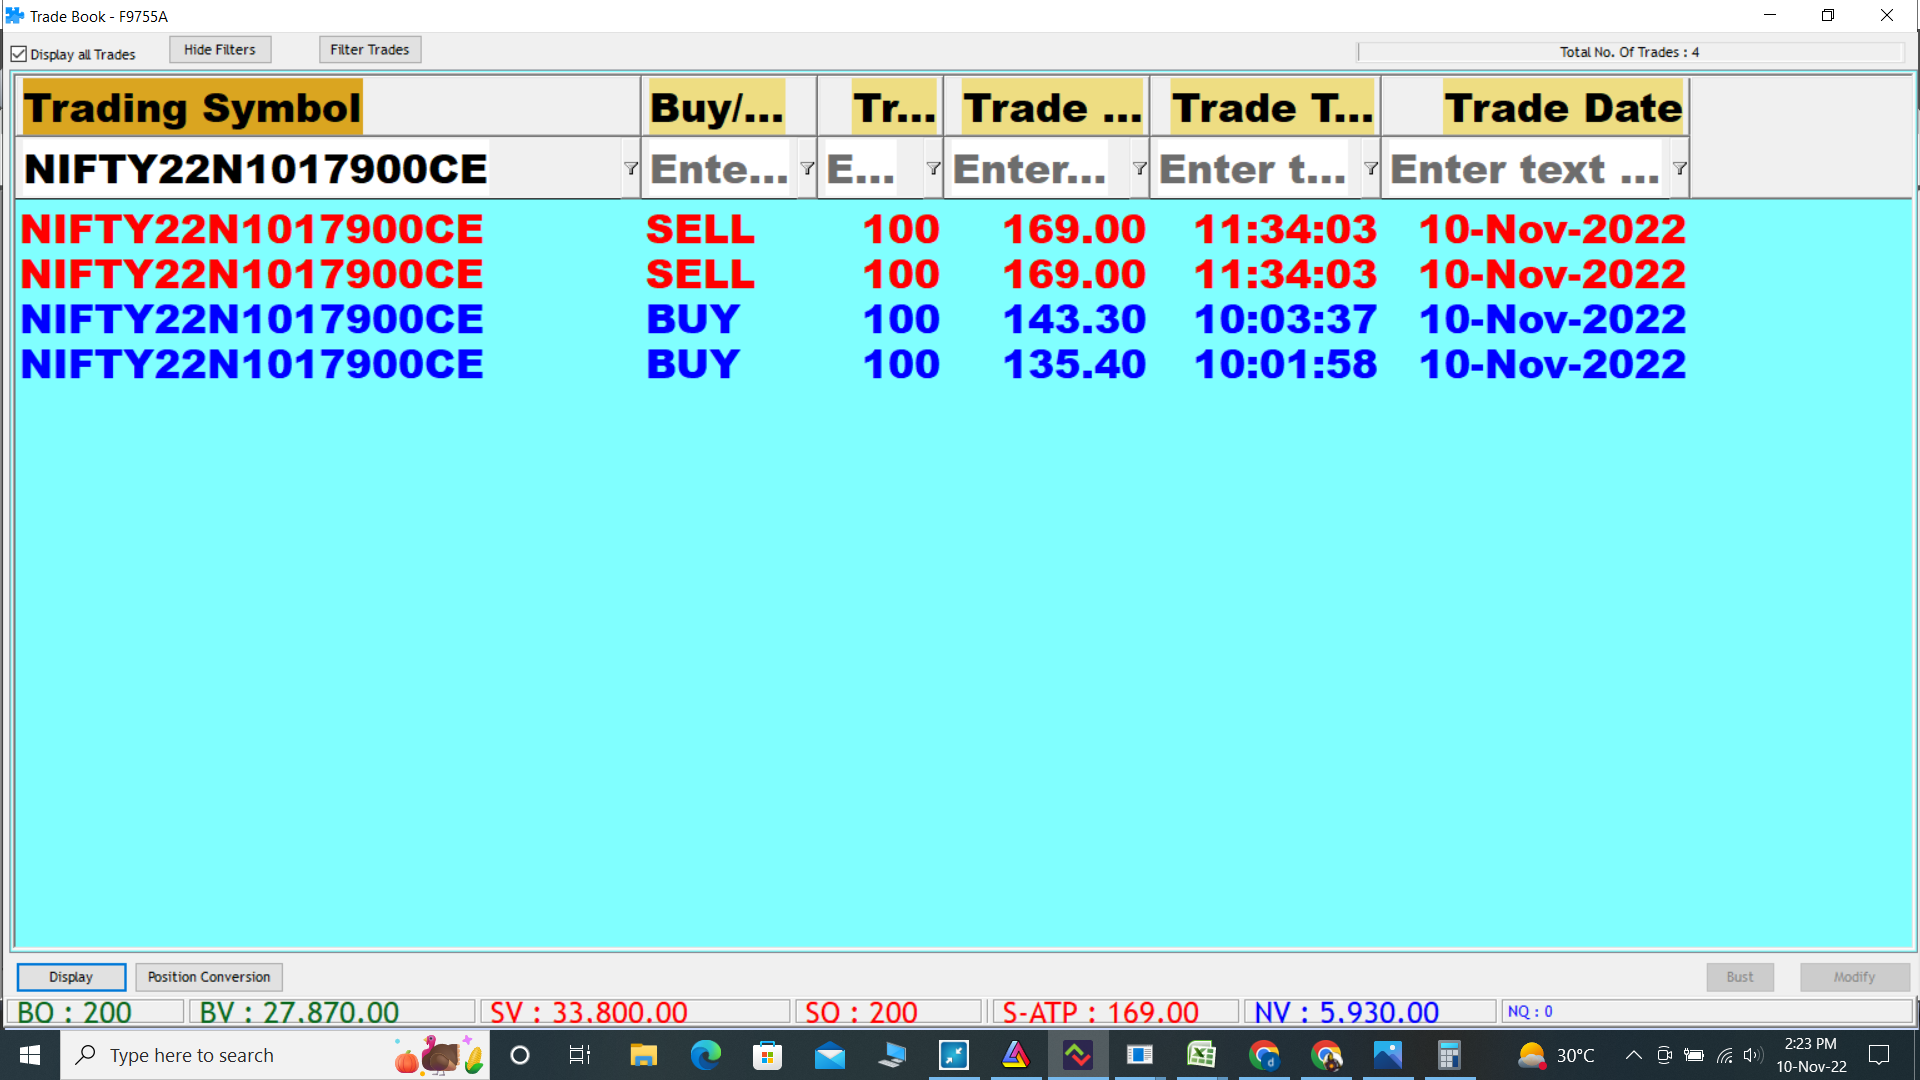The height and width of the screenshot is (1080, 1920).
Task: Click the SO : 200 status field
Action: coord(888,1012)
